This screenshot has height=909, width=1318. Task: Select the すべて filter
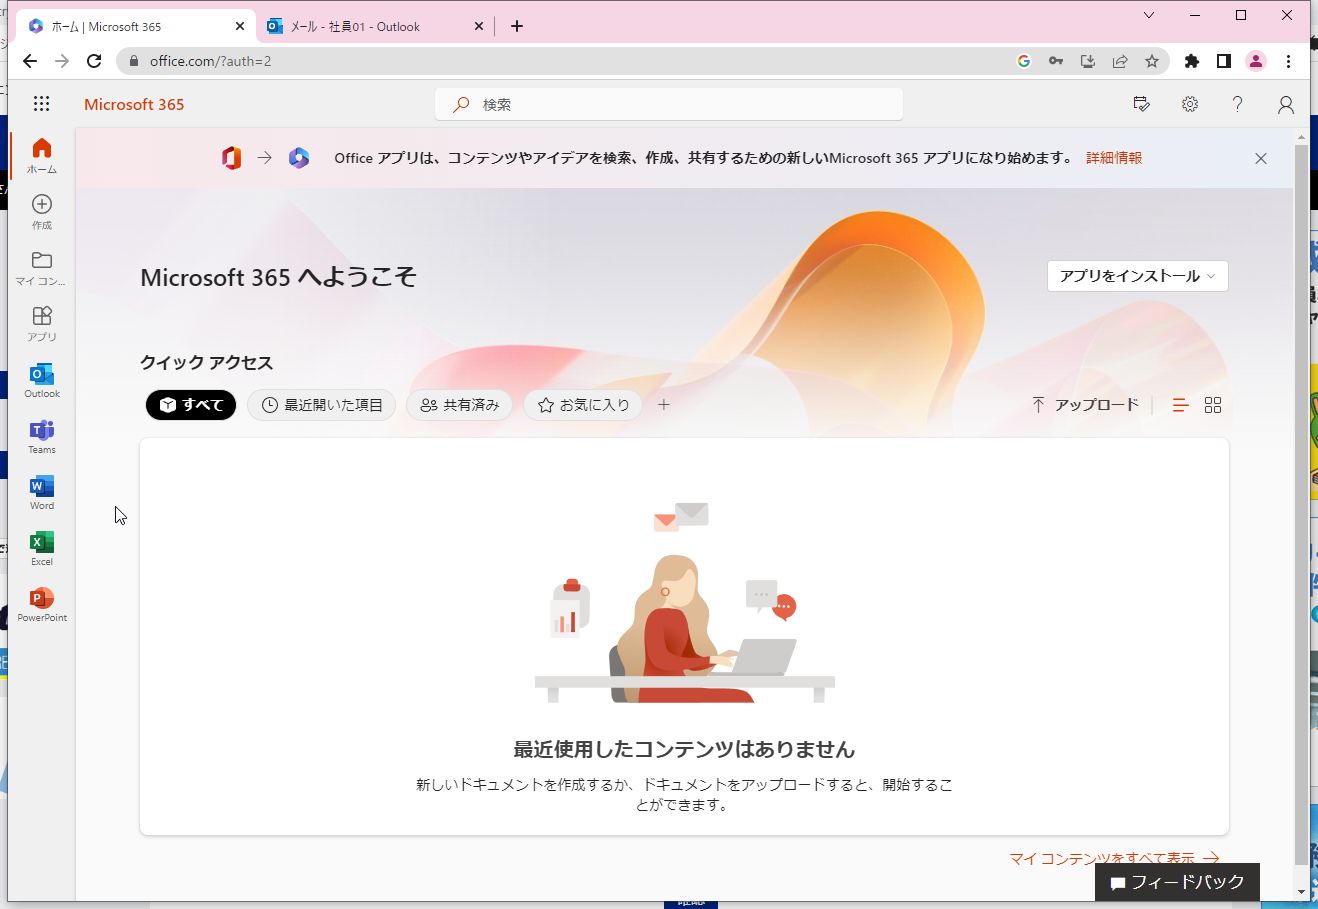[x=191, y=405]
